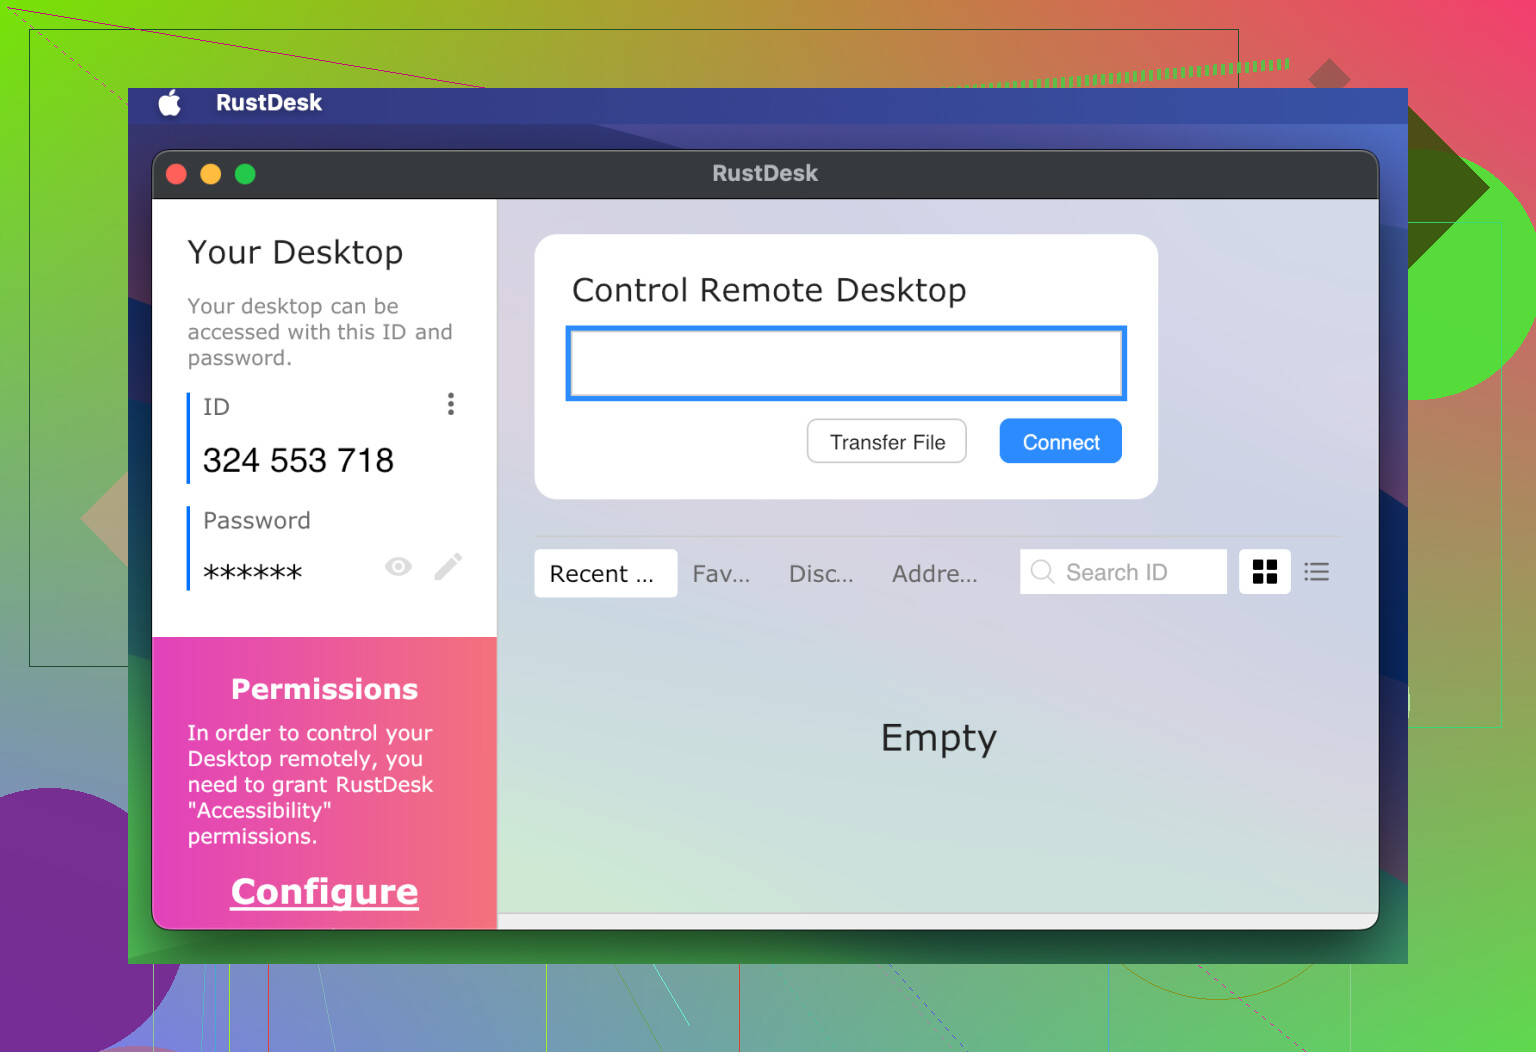Switch to the Disc... tab
Image resolution: width=1536 pixels, height=1052 pixels.
pos(821,573)
